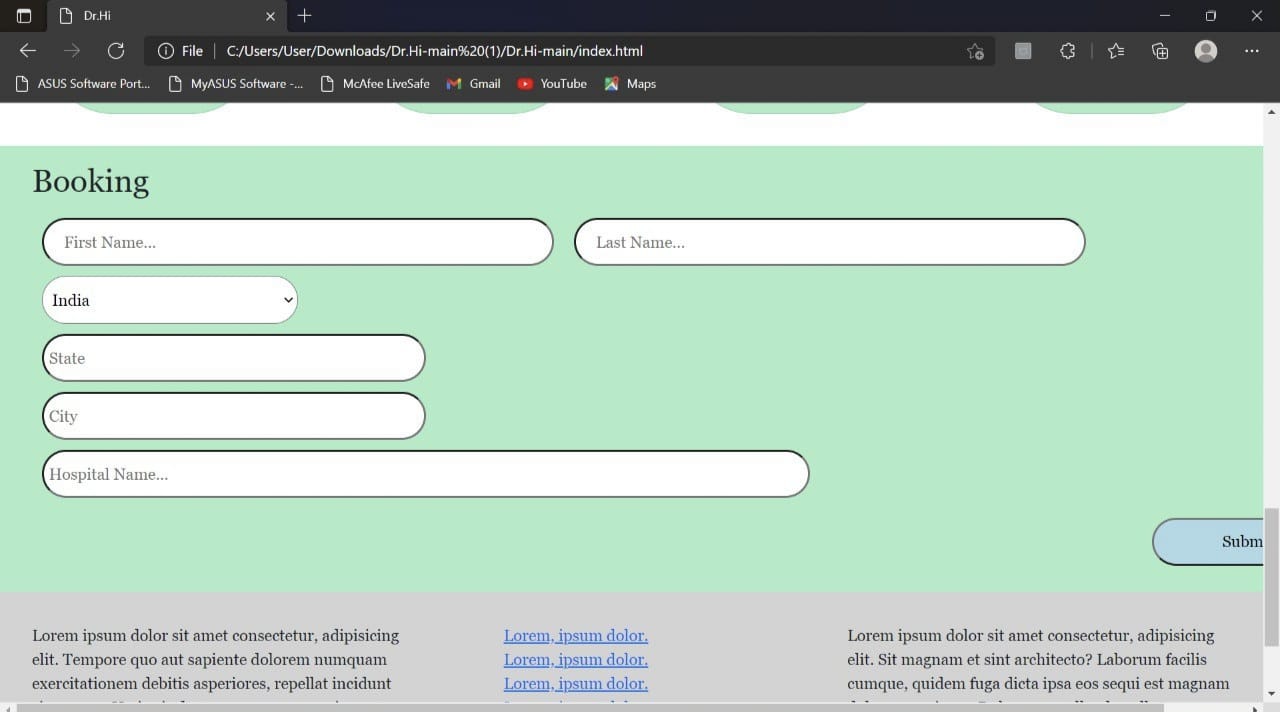This screenshot has height=712, width=1280.
Task: Click first Lorem, ipsum dolor. footer link
Action: point(576,636)
